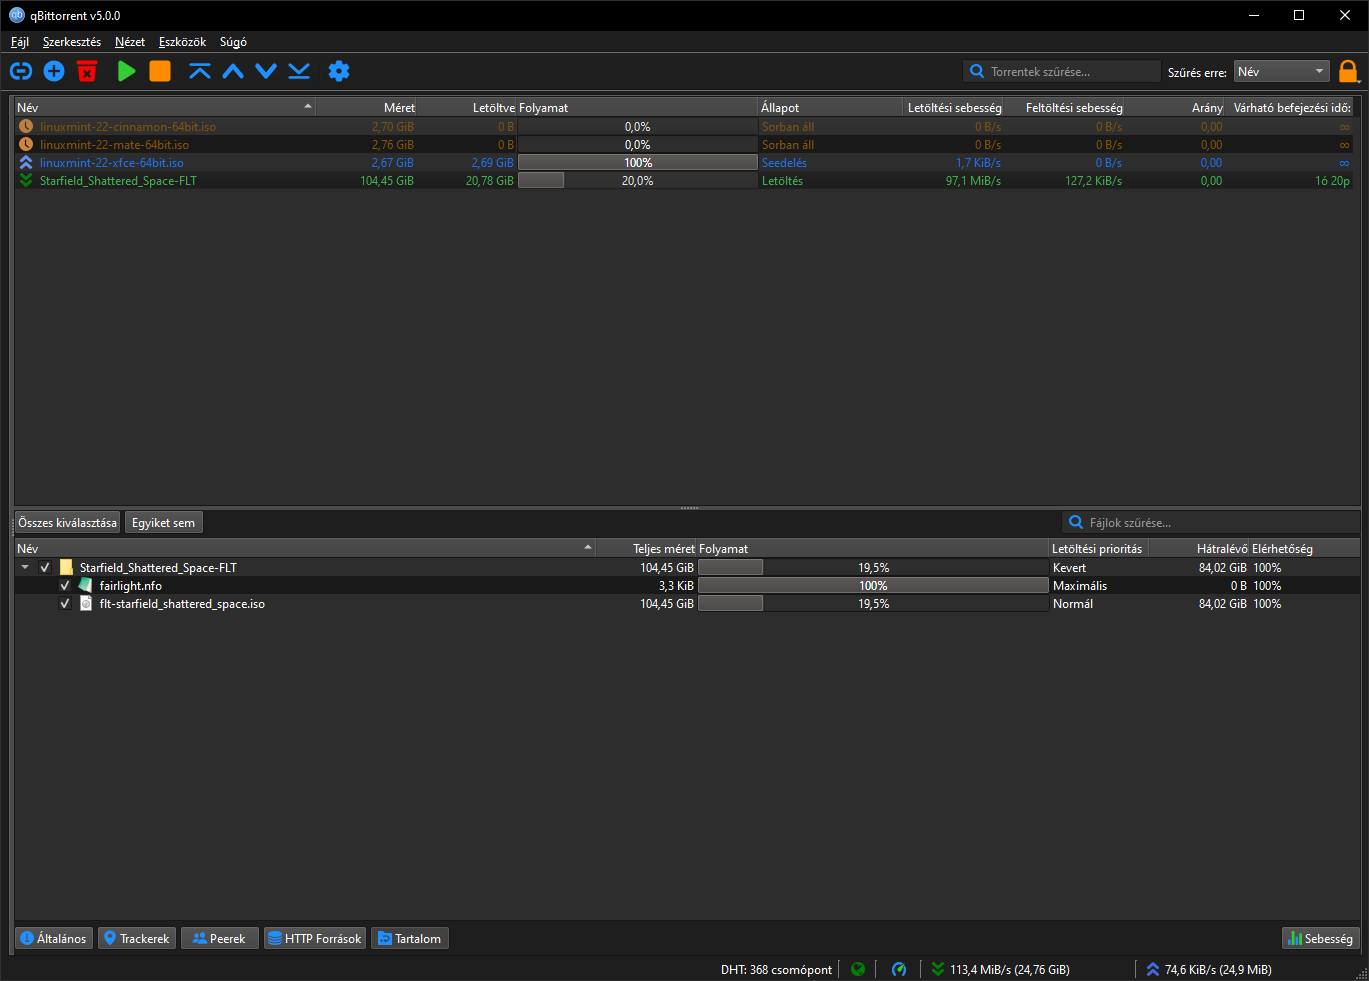Open preferences with the gear icon
Image resolution: width=1369 pixels, height=981 pixels.
tap(339, 71)
